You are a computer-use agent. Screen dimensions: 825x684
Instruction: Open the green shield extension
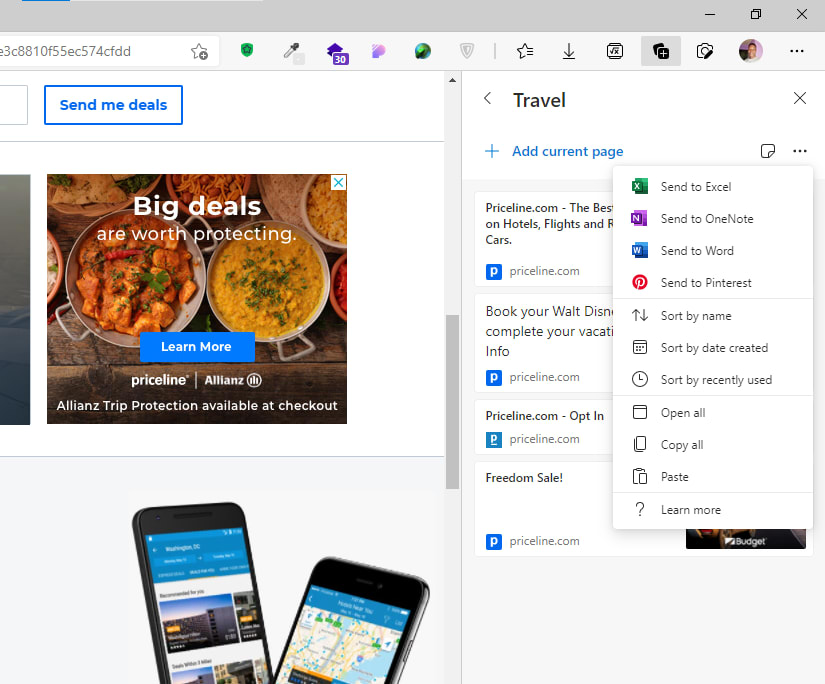247,51
